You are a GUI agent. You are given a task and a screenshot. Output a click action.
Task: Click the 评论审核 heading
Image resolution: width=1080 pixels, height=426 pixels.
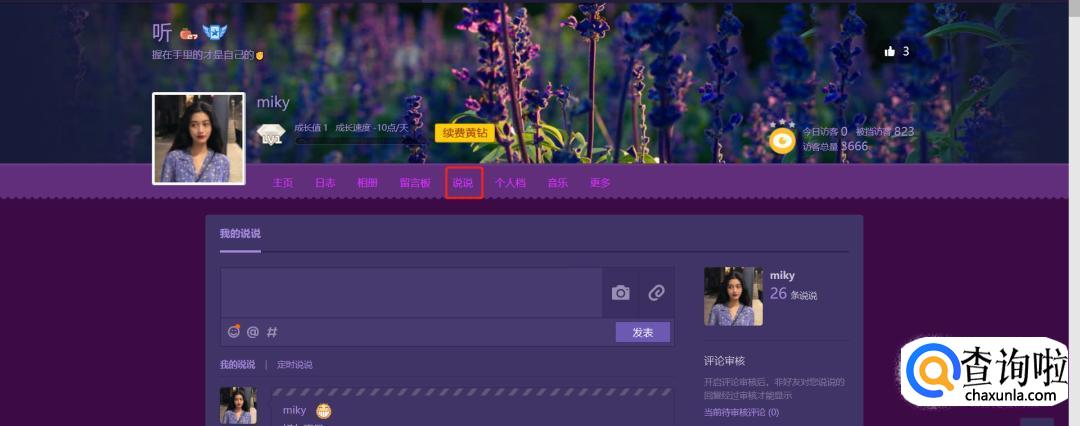[724, 361]
